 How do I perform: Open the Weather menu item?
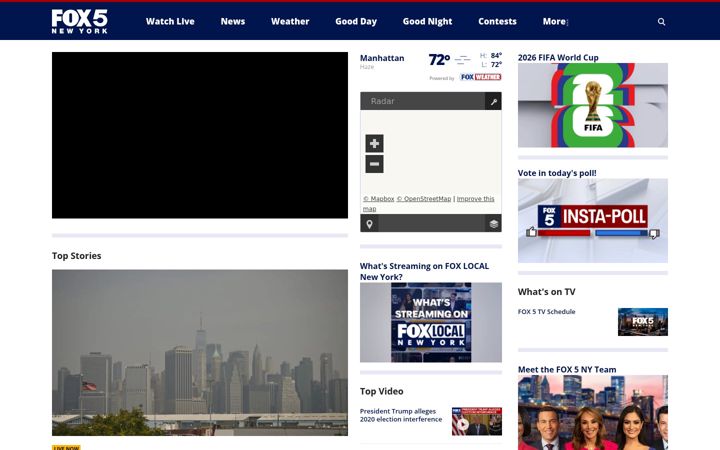point(290,21)
